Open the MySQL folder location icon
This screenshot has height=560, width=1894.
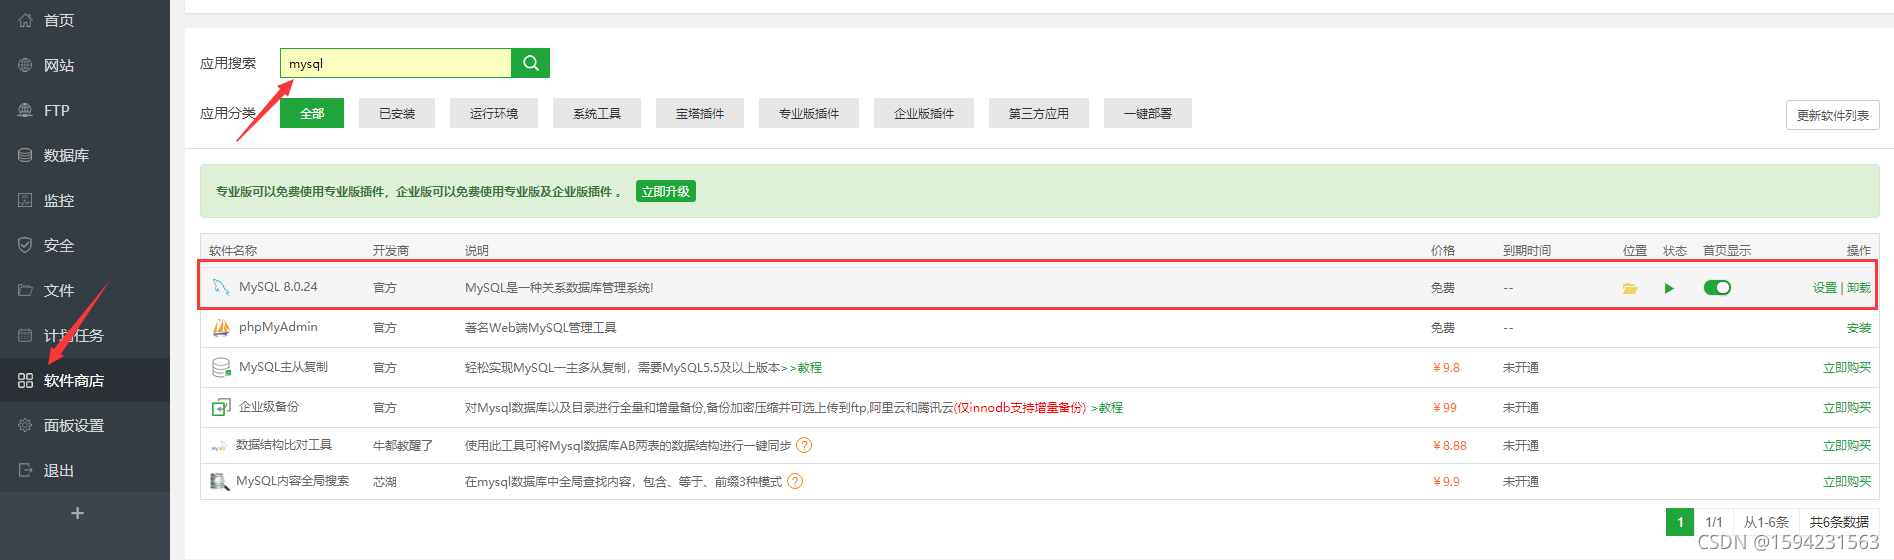pyautogui.click(x=1630, y=288)
